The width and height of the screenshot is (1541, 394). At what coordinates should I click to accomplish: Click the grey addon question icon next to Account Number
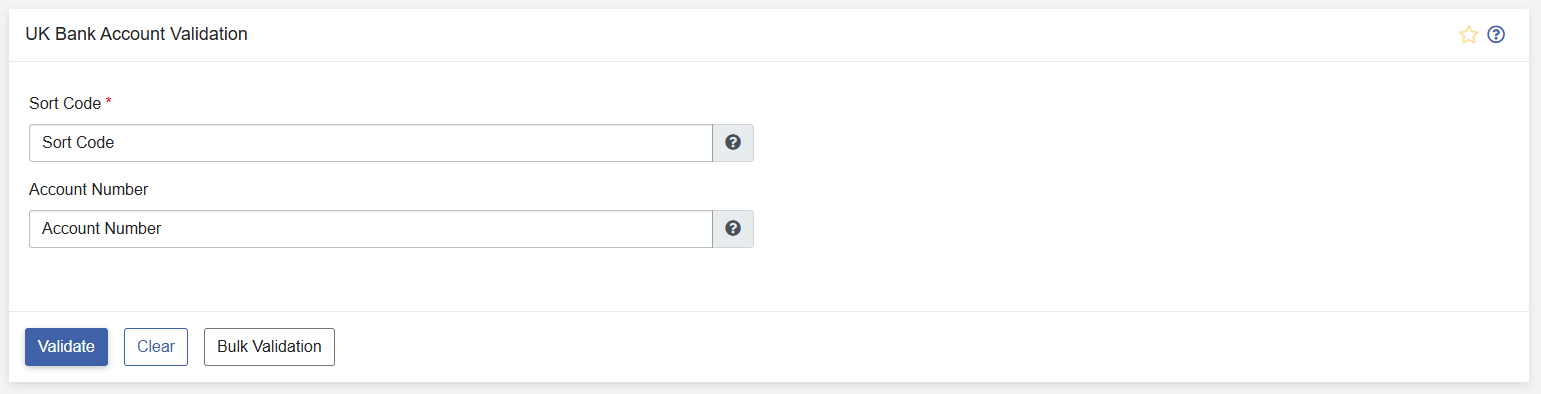(x=733, y=229)
